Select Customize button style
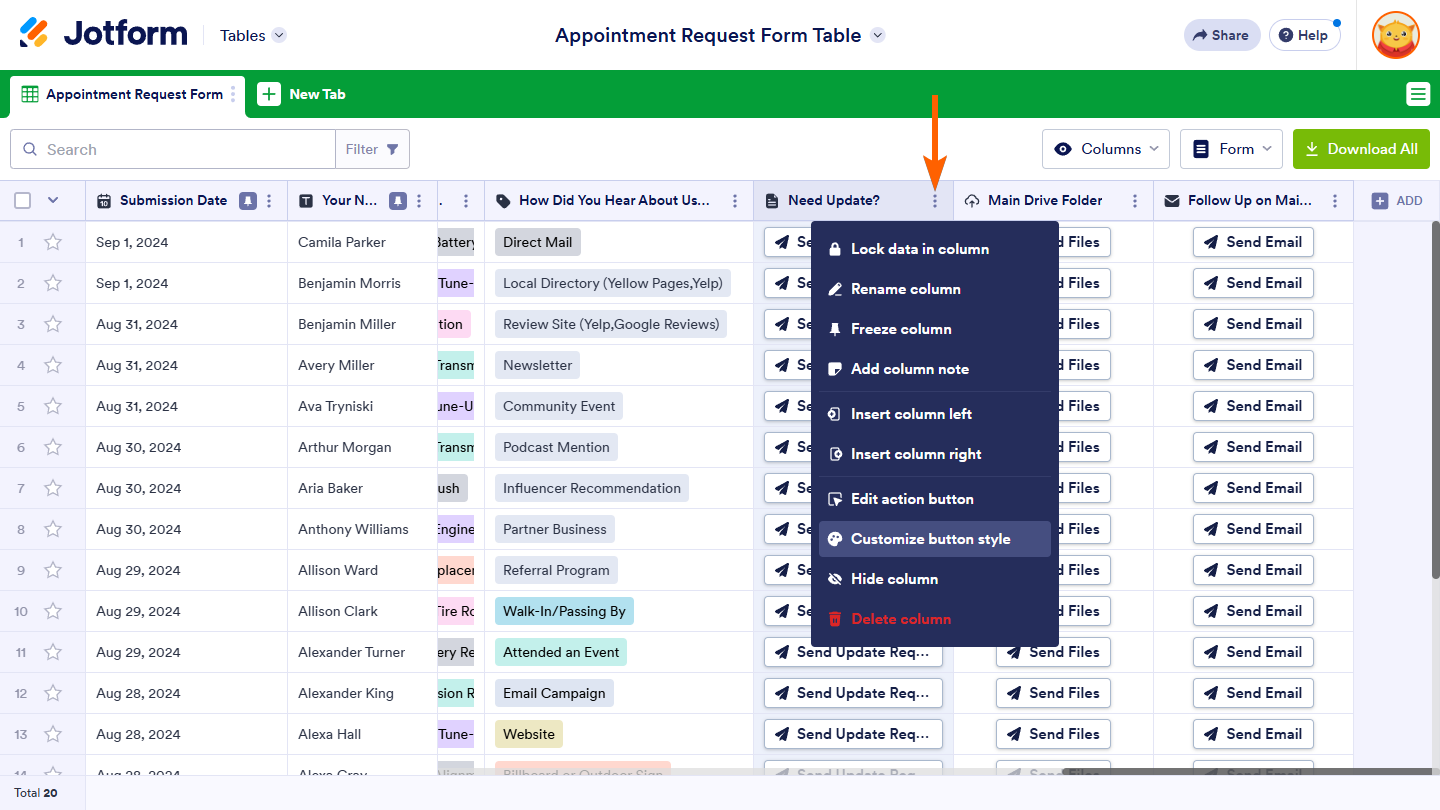The height and width of the screenshot is (810, 1440). [x=935, y=539]
